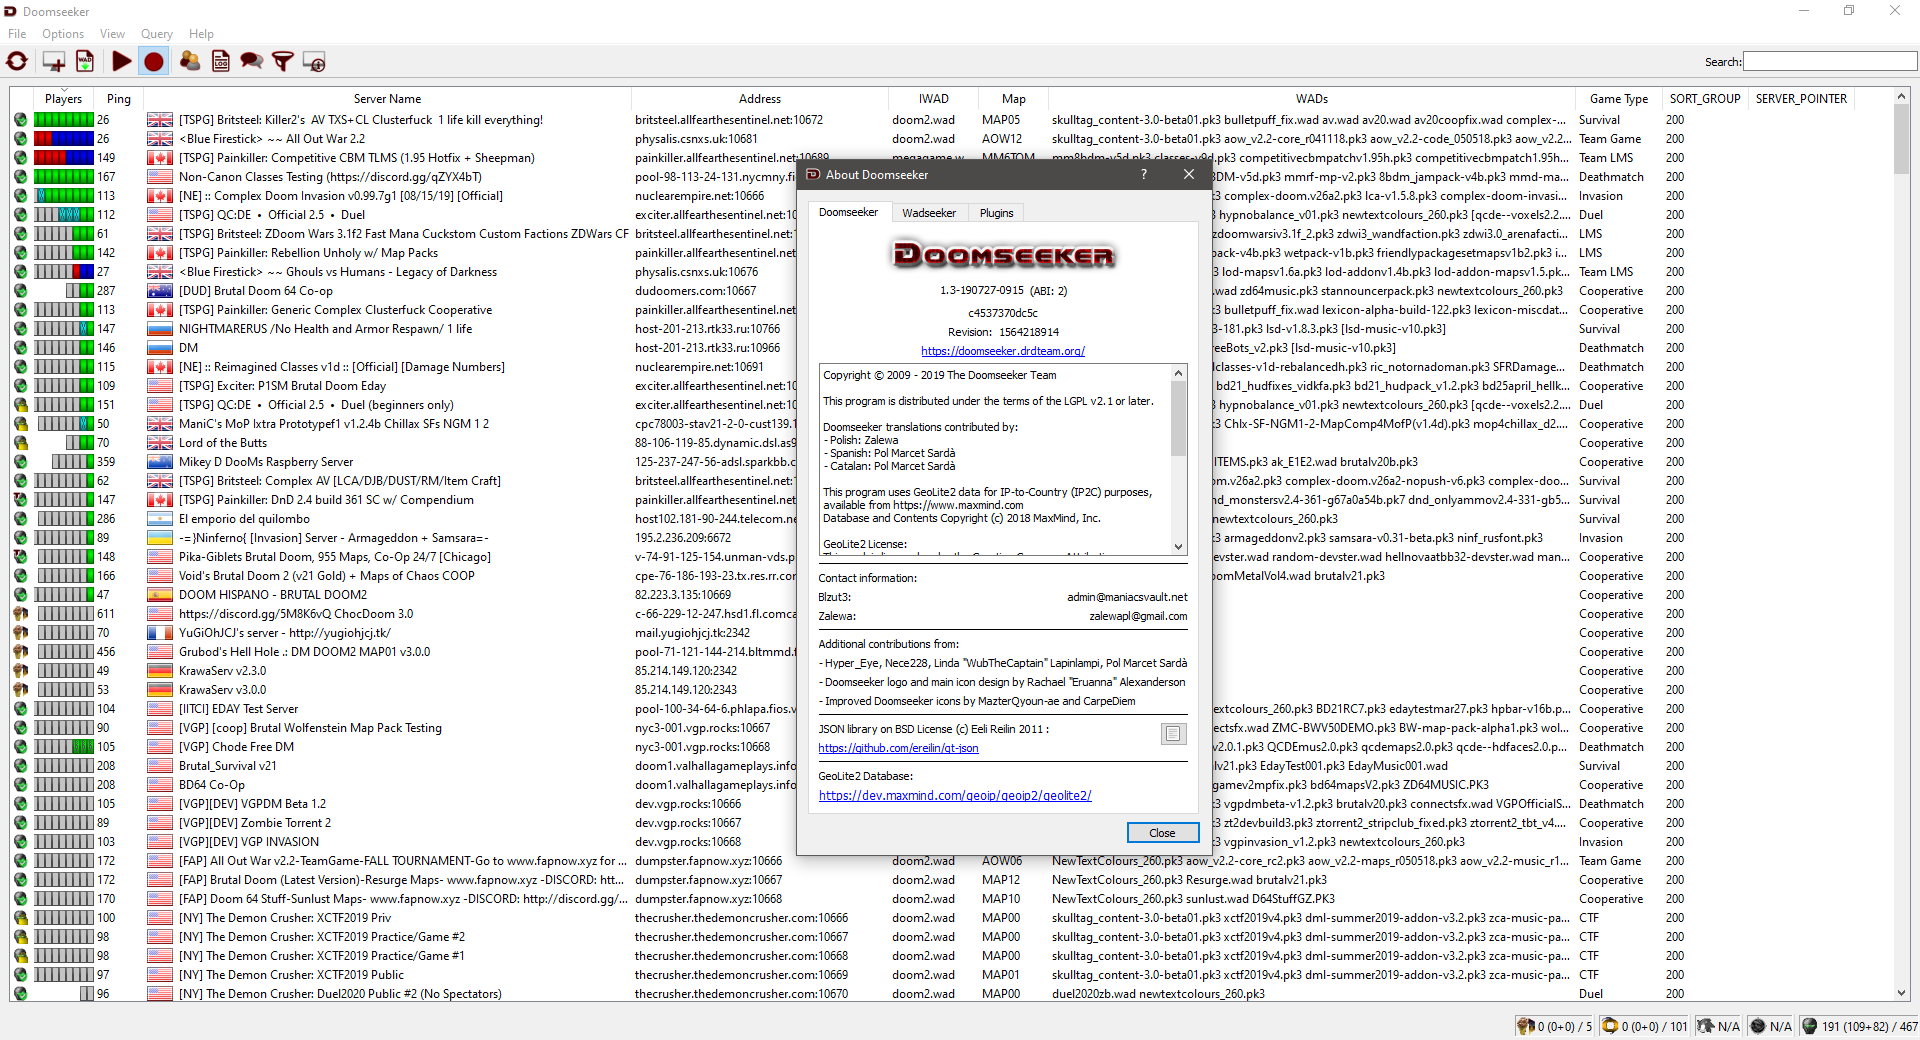The width and height of the screenshot is (1920, 1040).
Task: Open the Create Server monitor-plus icon
Action: point(53,62)
